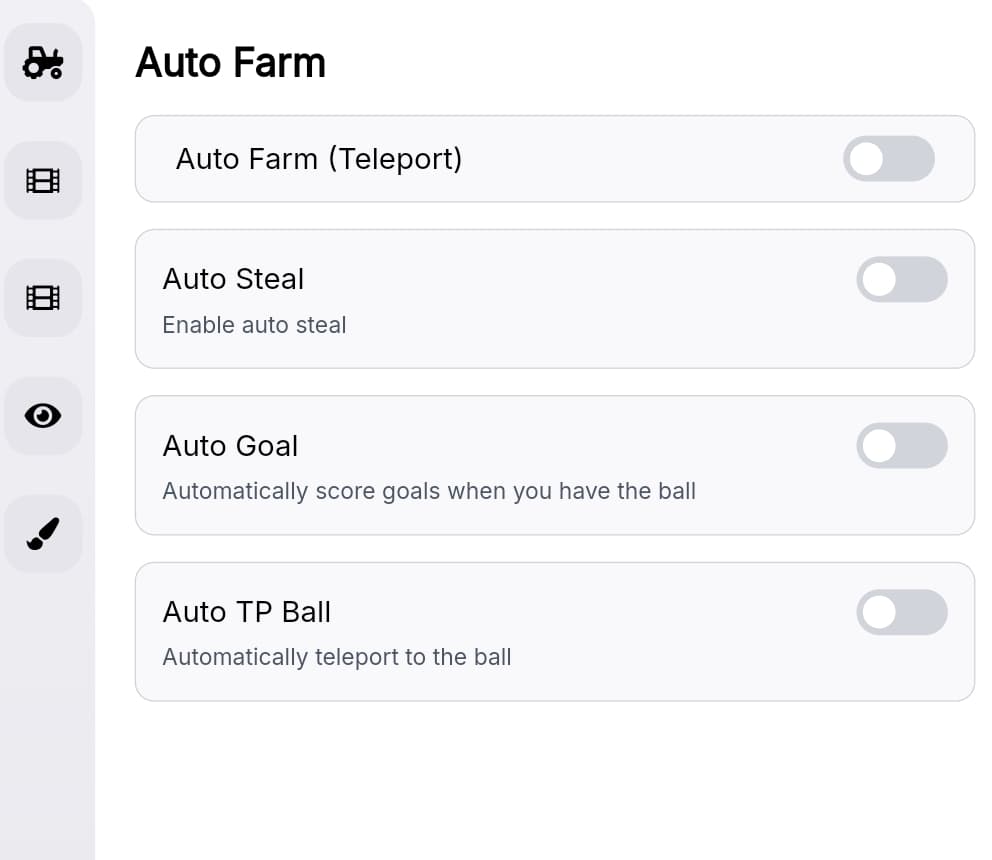
Task: Switch on Auto TP Ball
Action: 901,612
